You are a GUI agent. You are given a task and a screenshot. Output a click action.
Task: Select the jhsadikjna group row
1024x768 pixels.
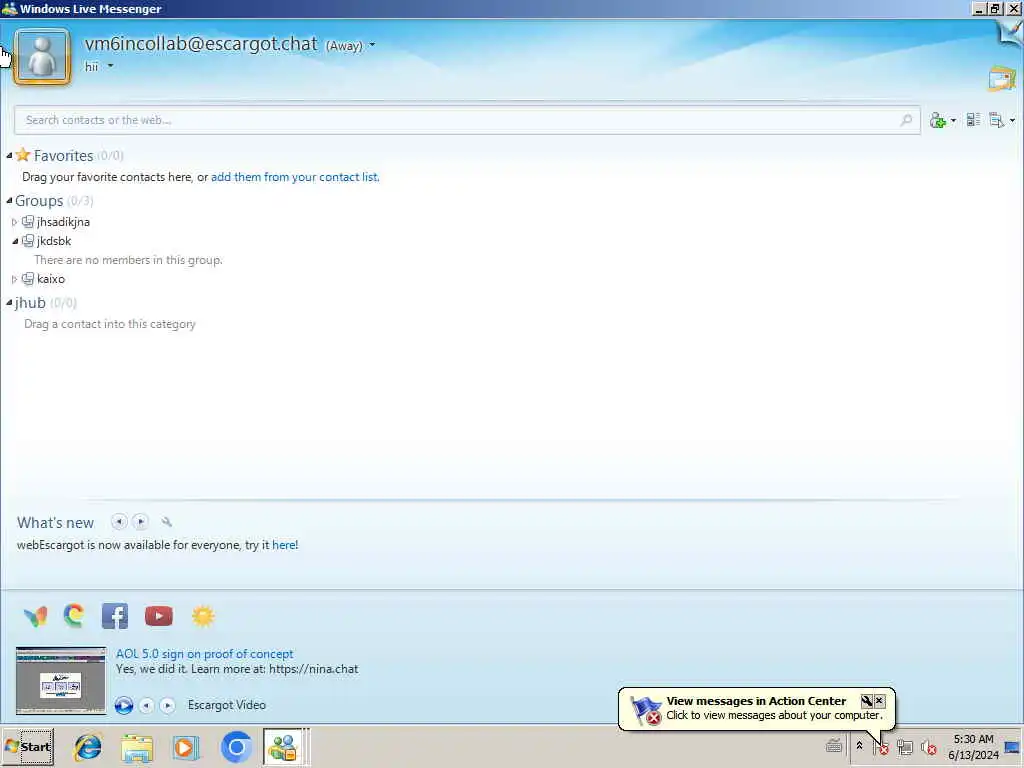pyautogui.click(x=63, y=222)
